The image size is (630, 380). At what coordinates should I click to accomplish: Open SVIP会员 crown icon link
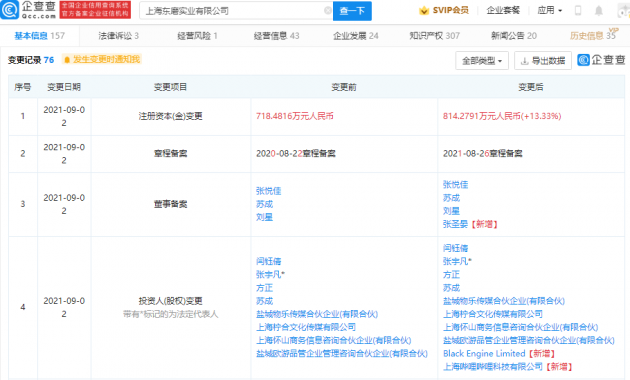click(444, 10)
